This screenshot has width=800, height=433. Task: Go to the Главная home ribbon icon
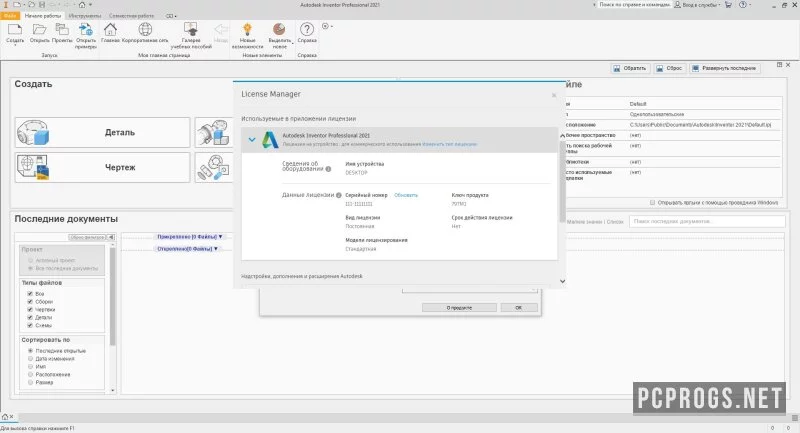[x=110, y=30]
